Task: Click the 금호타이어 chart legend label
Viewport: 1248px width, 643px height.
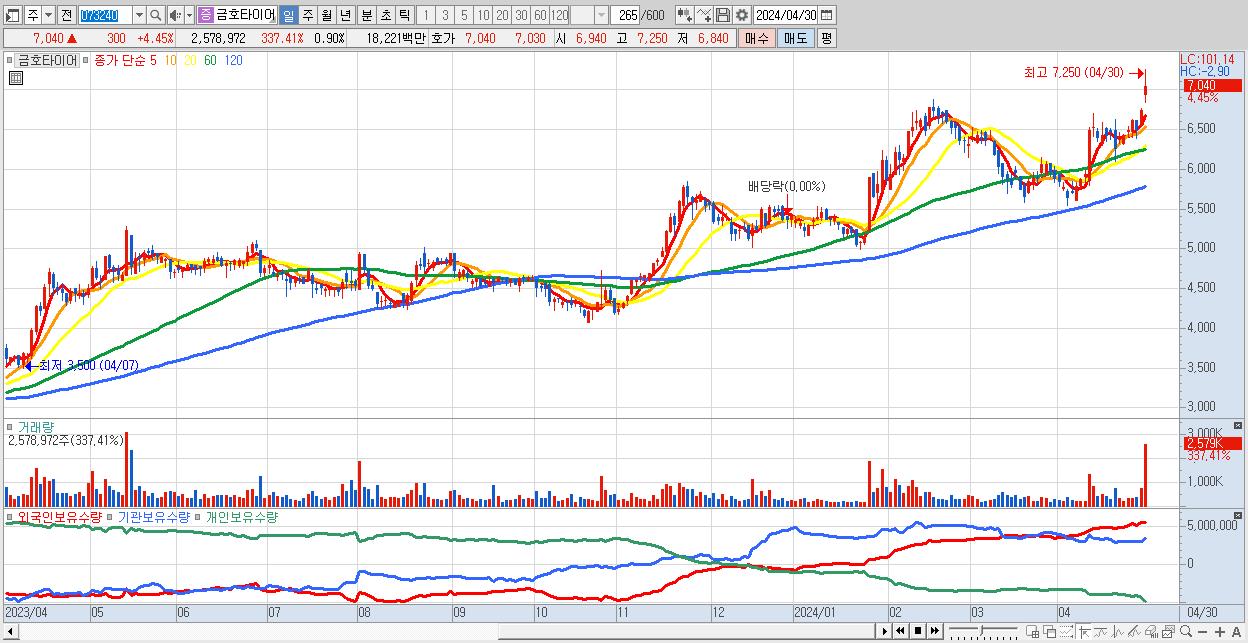Action: point(47,60)
